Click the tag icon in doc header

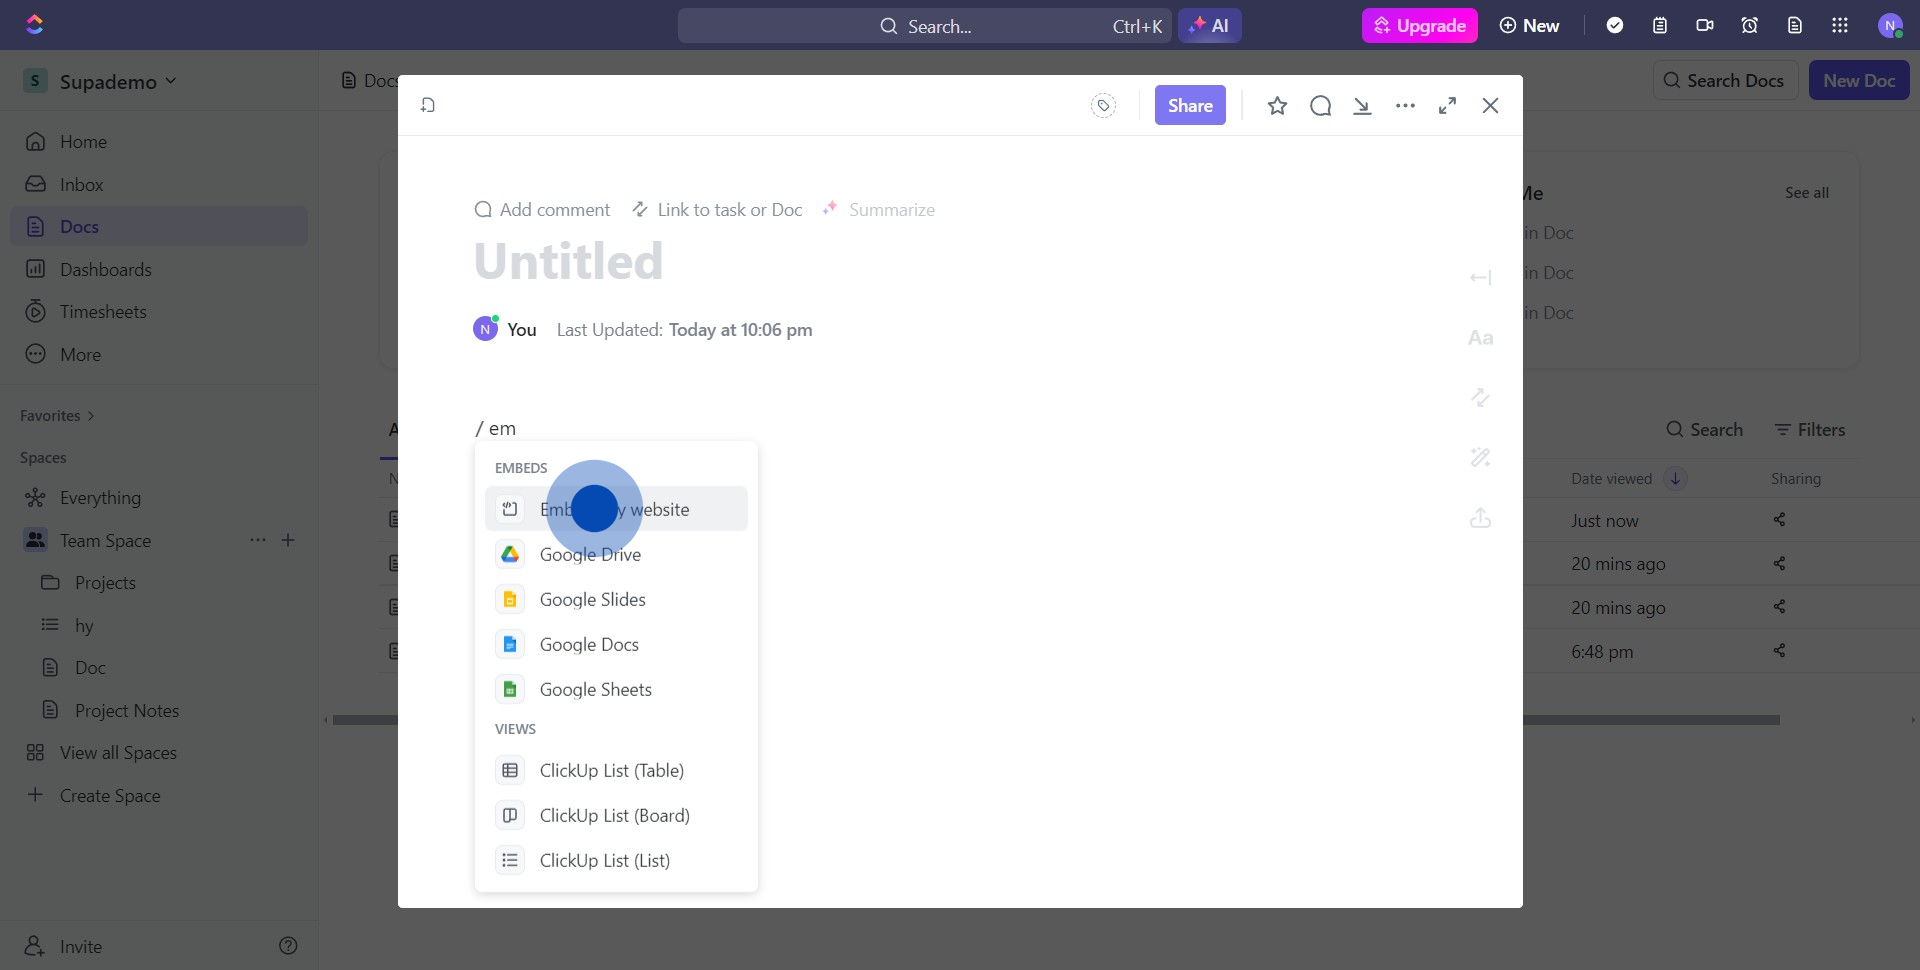[1103, 105]
